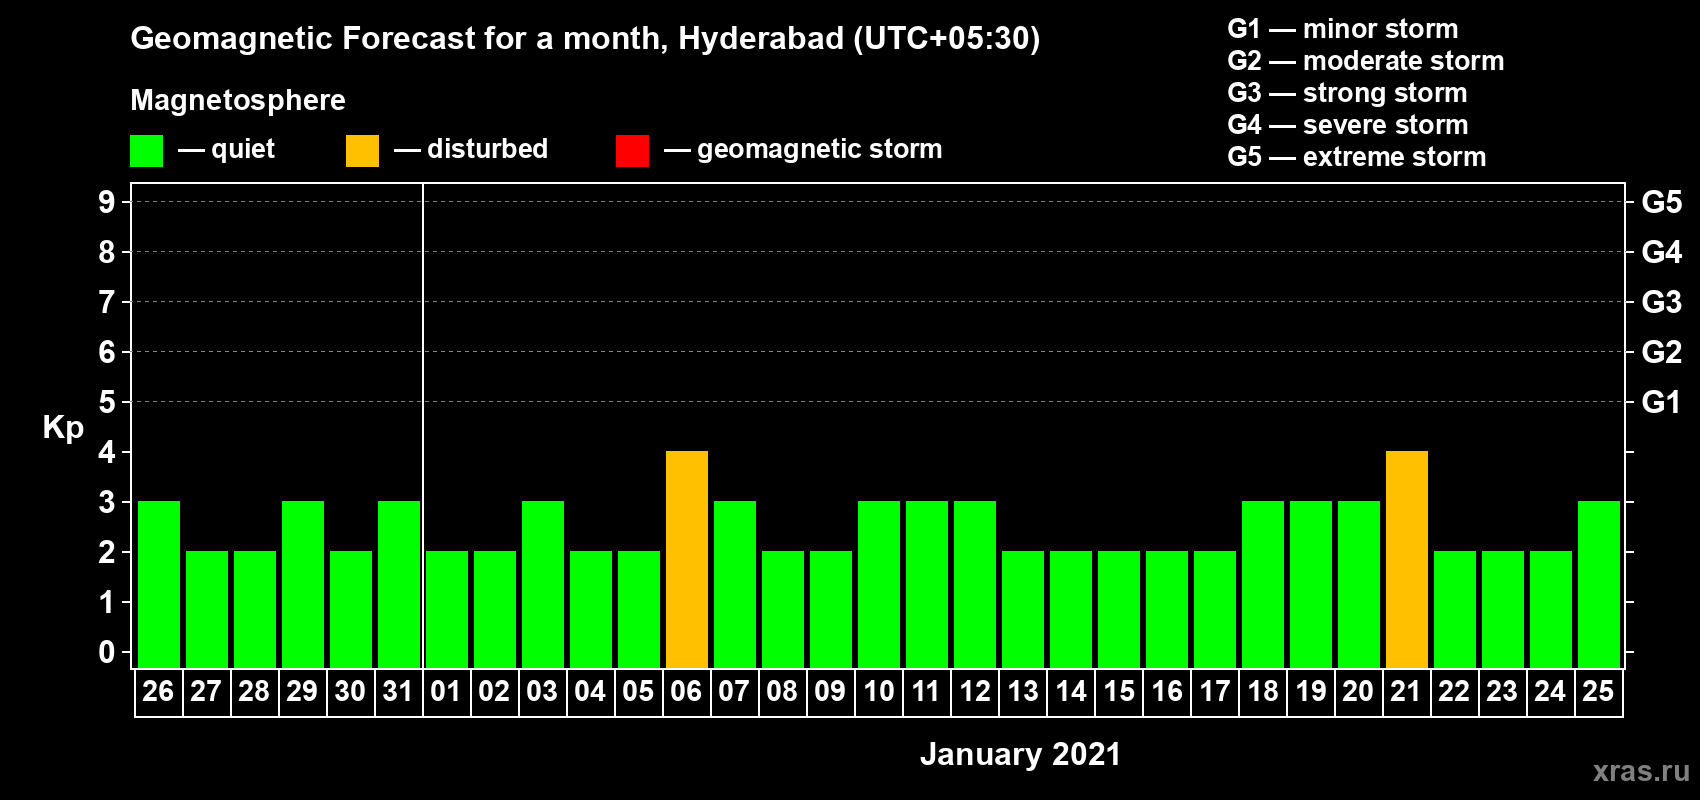Click the orange disturbed legend swatch

pos(362,151)
